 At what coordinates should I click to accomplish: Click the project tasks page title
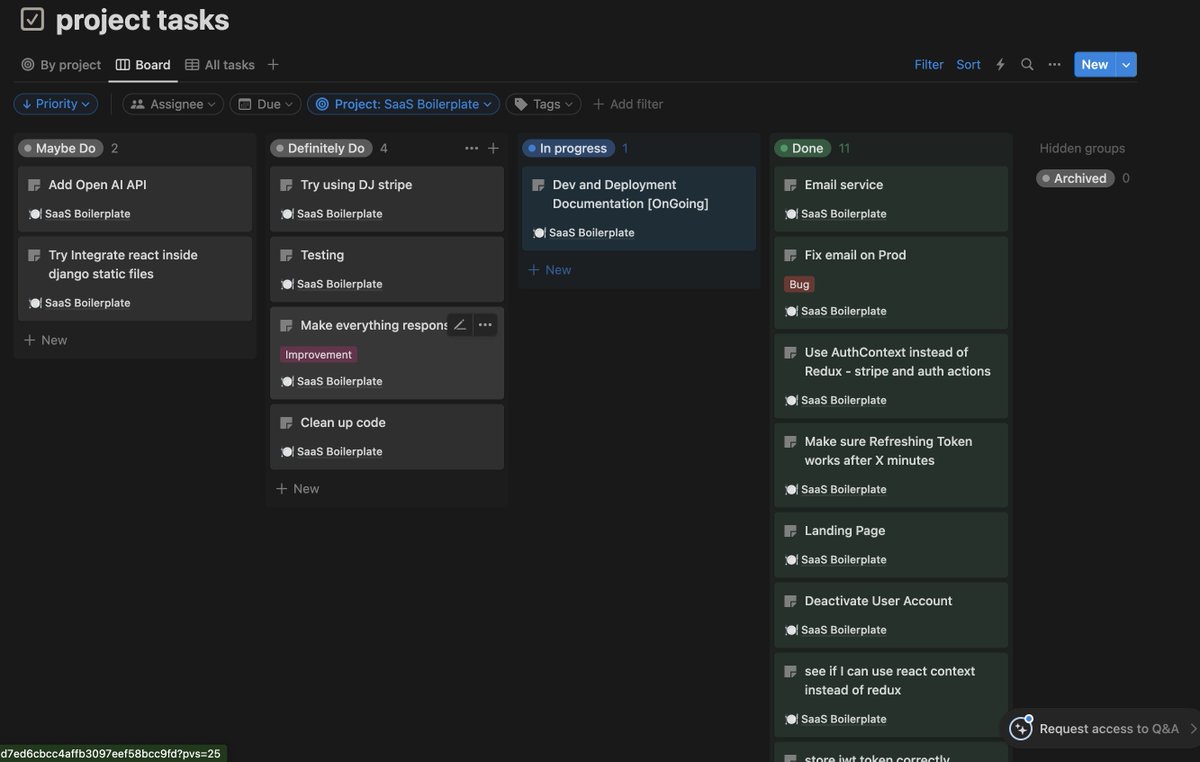(142, 19)
